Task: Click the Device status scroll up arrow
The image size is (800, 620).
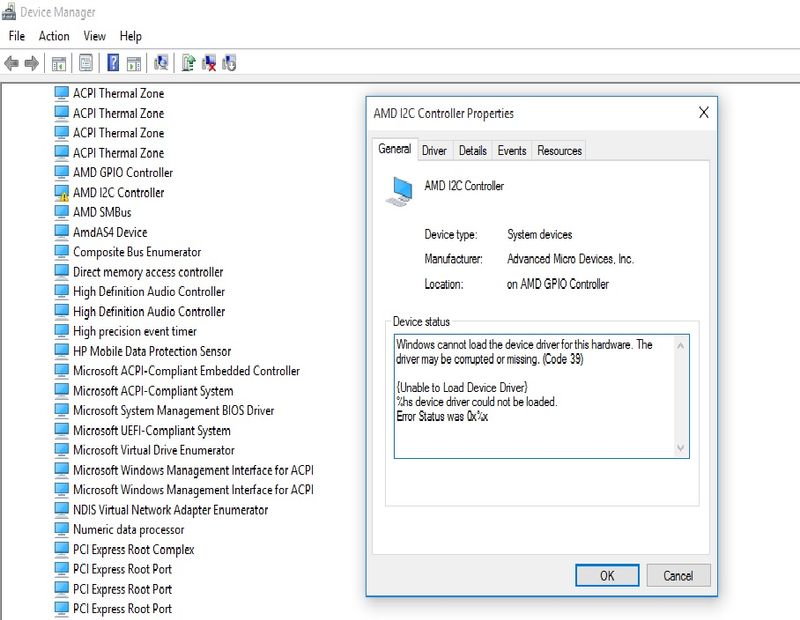Action: [x=680, y=346]
